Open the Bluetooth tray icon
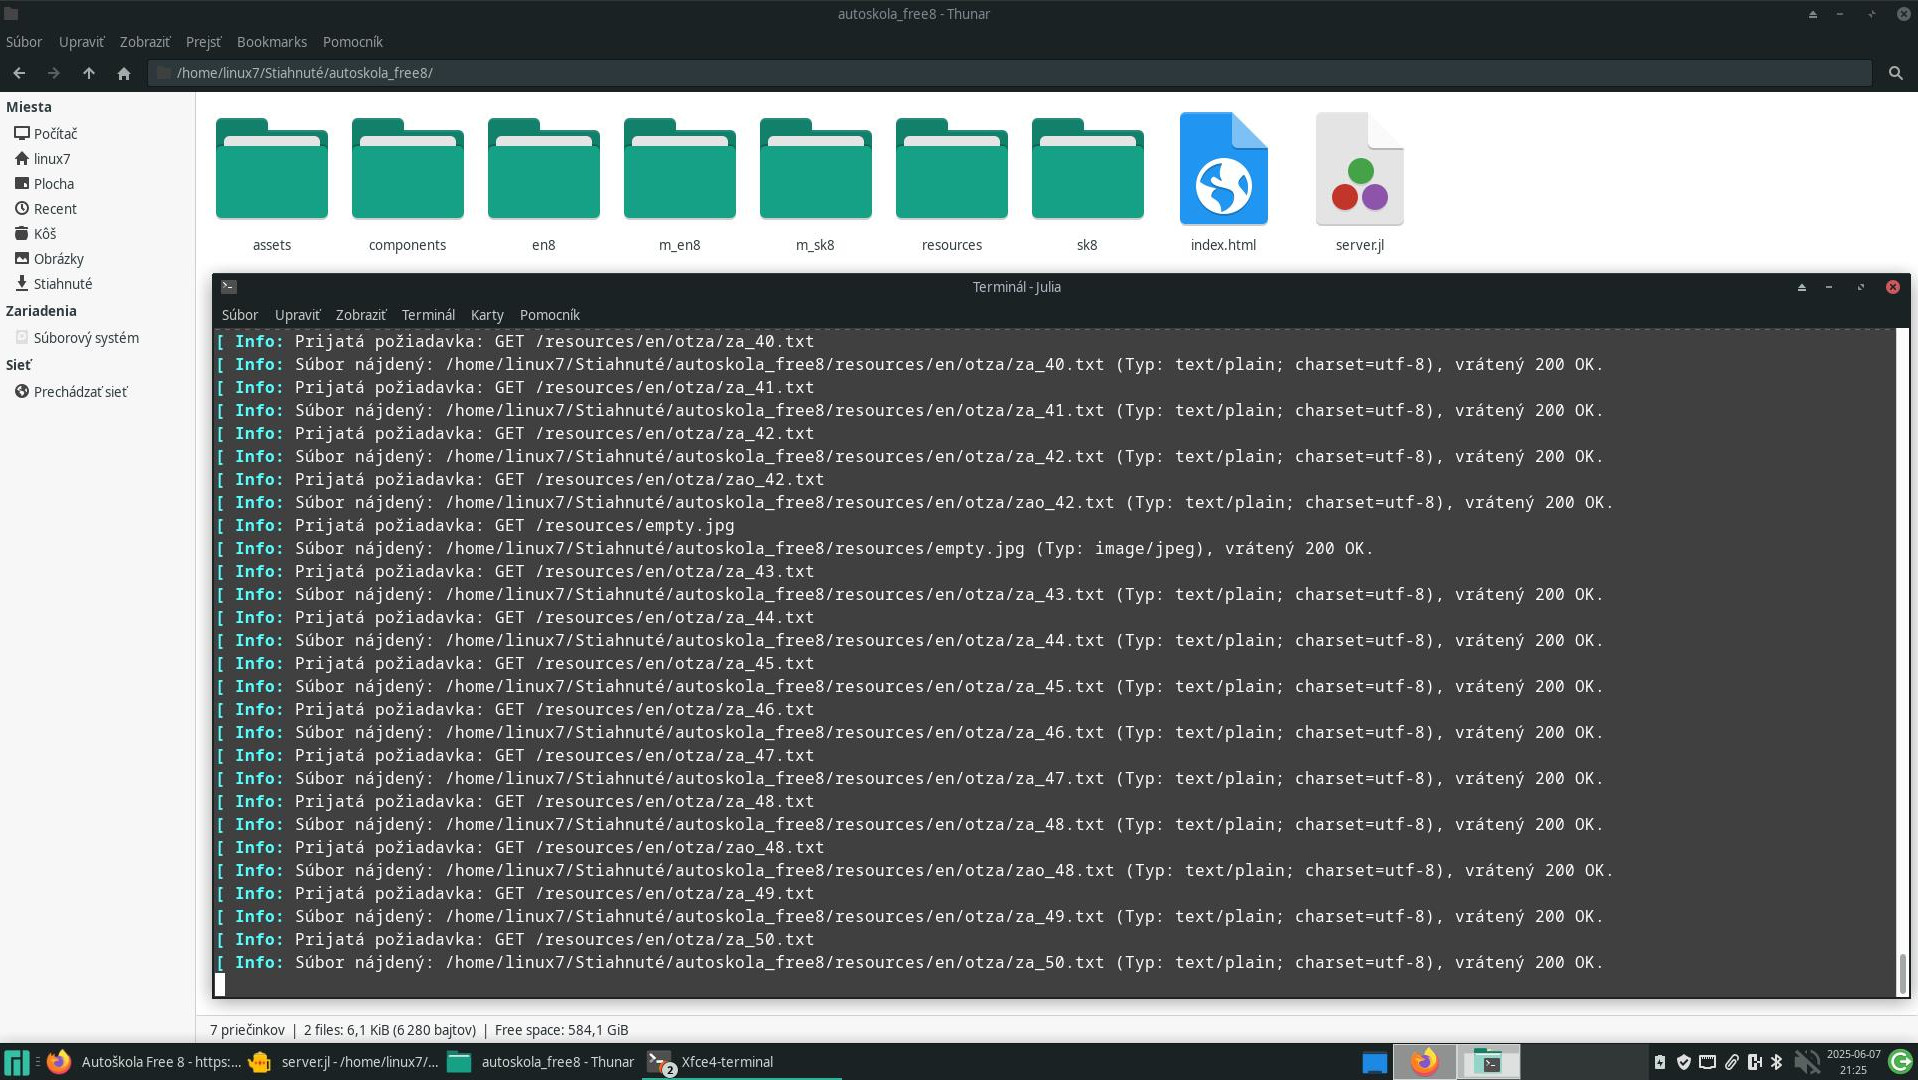Viewport: 1918px width, 1080px height. [x=1777, y=1063]
